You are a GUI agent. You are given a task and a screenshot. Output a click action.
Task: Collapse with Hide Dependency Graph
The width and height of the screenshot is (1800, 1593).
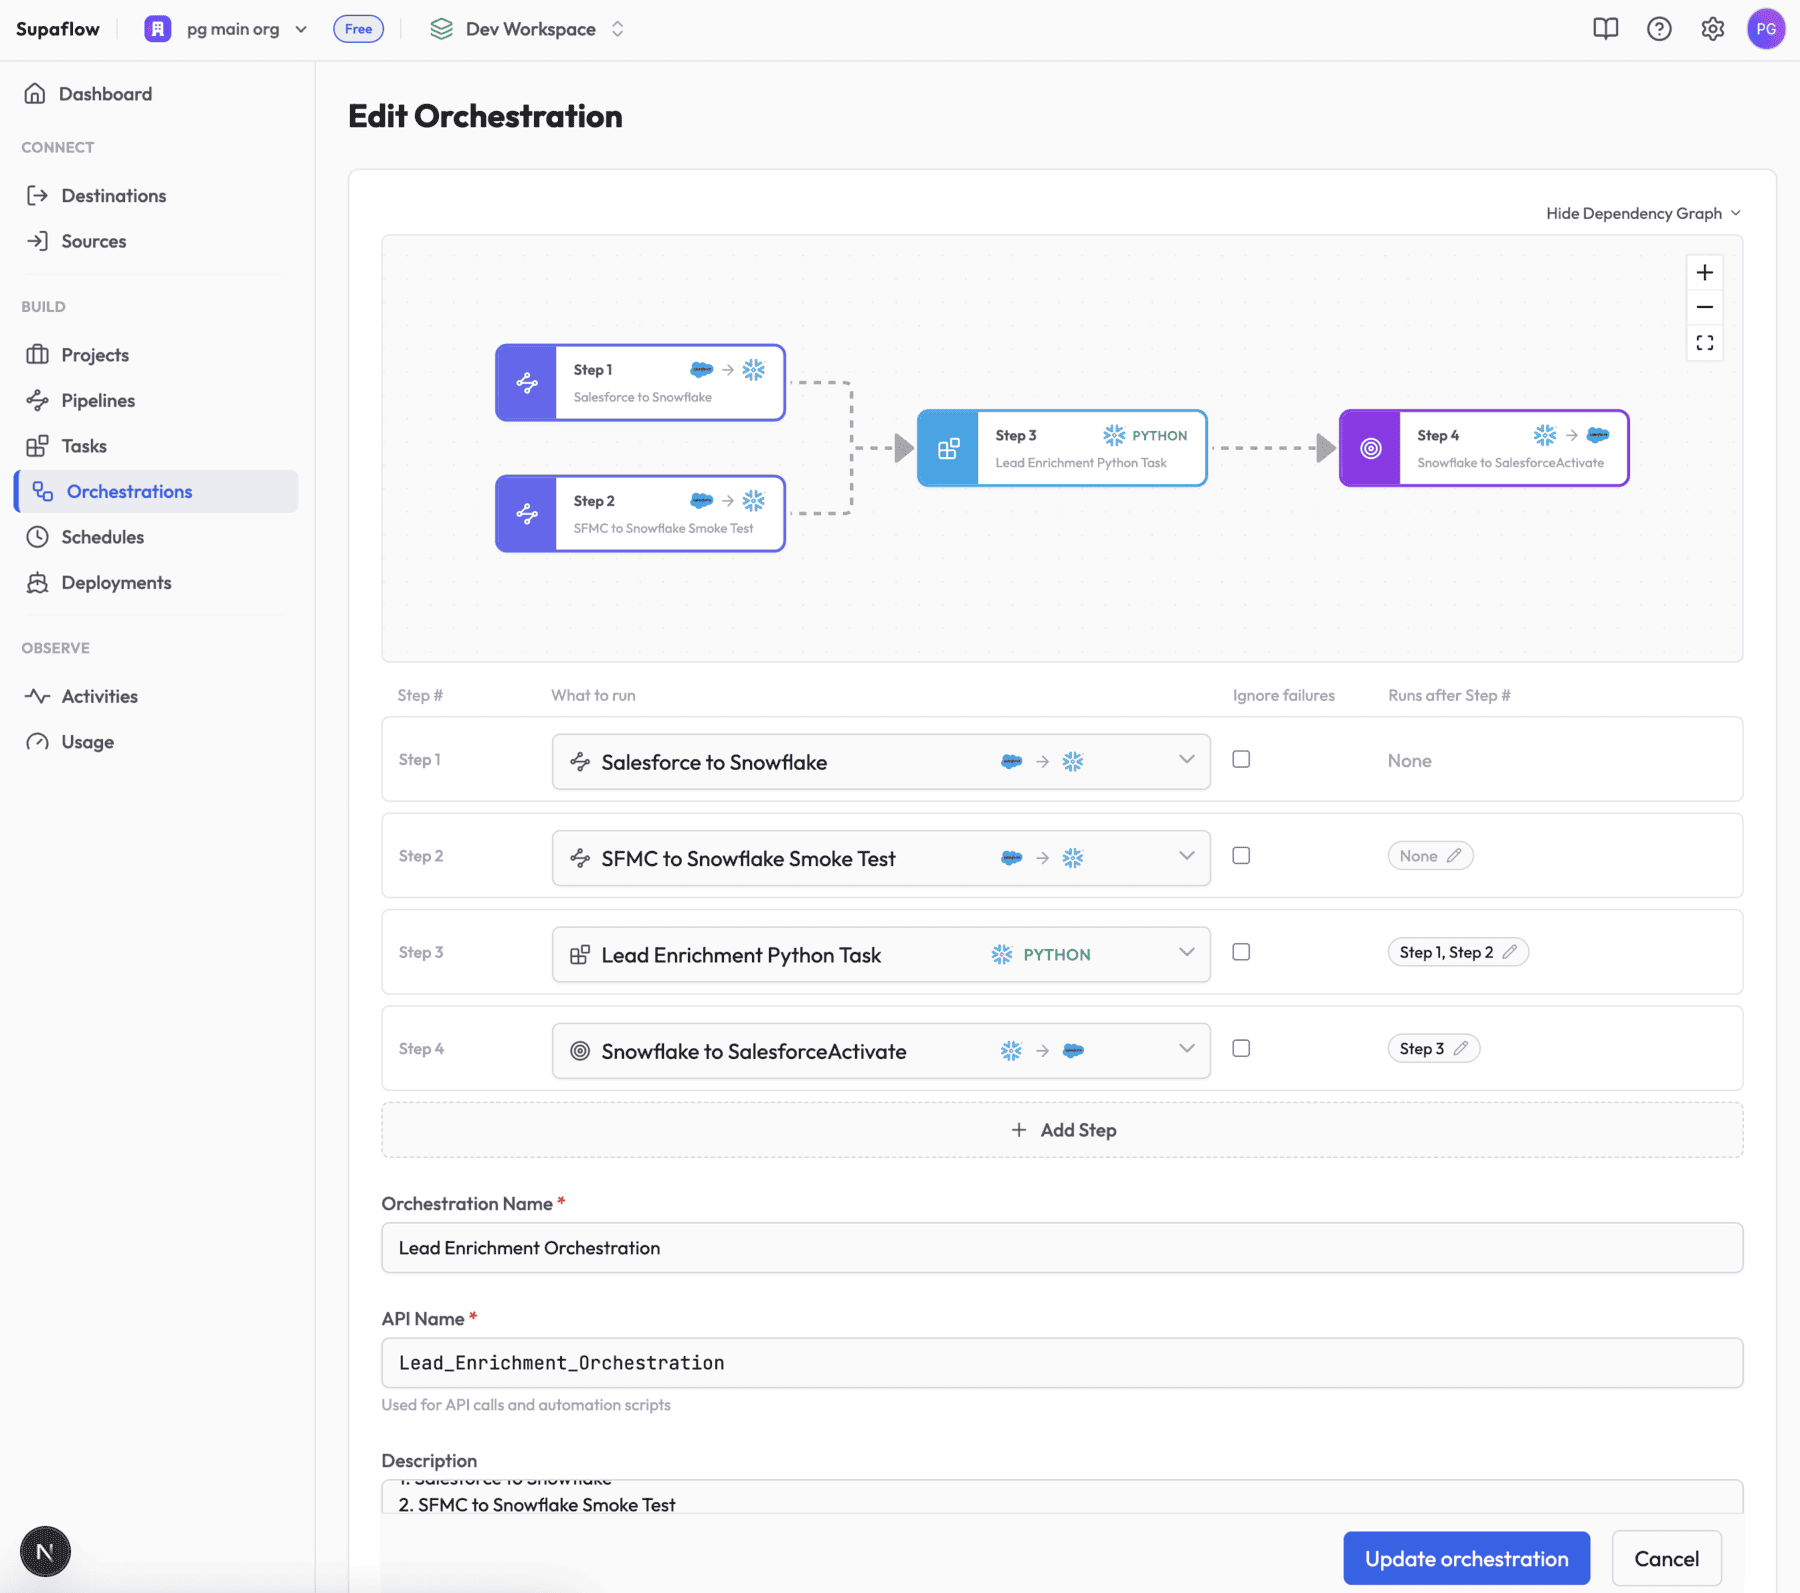tap(1643, 213)
